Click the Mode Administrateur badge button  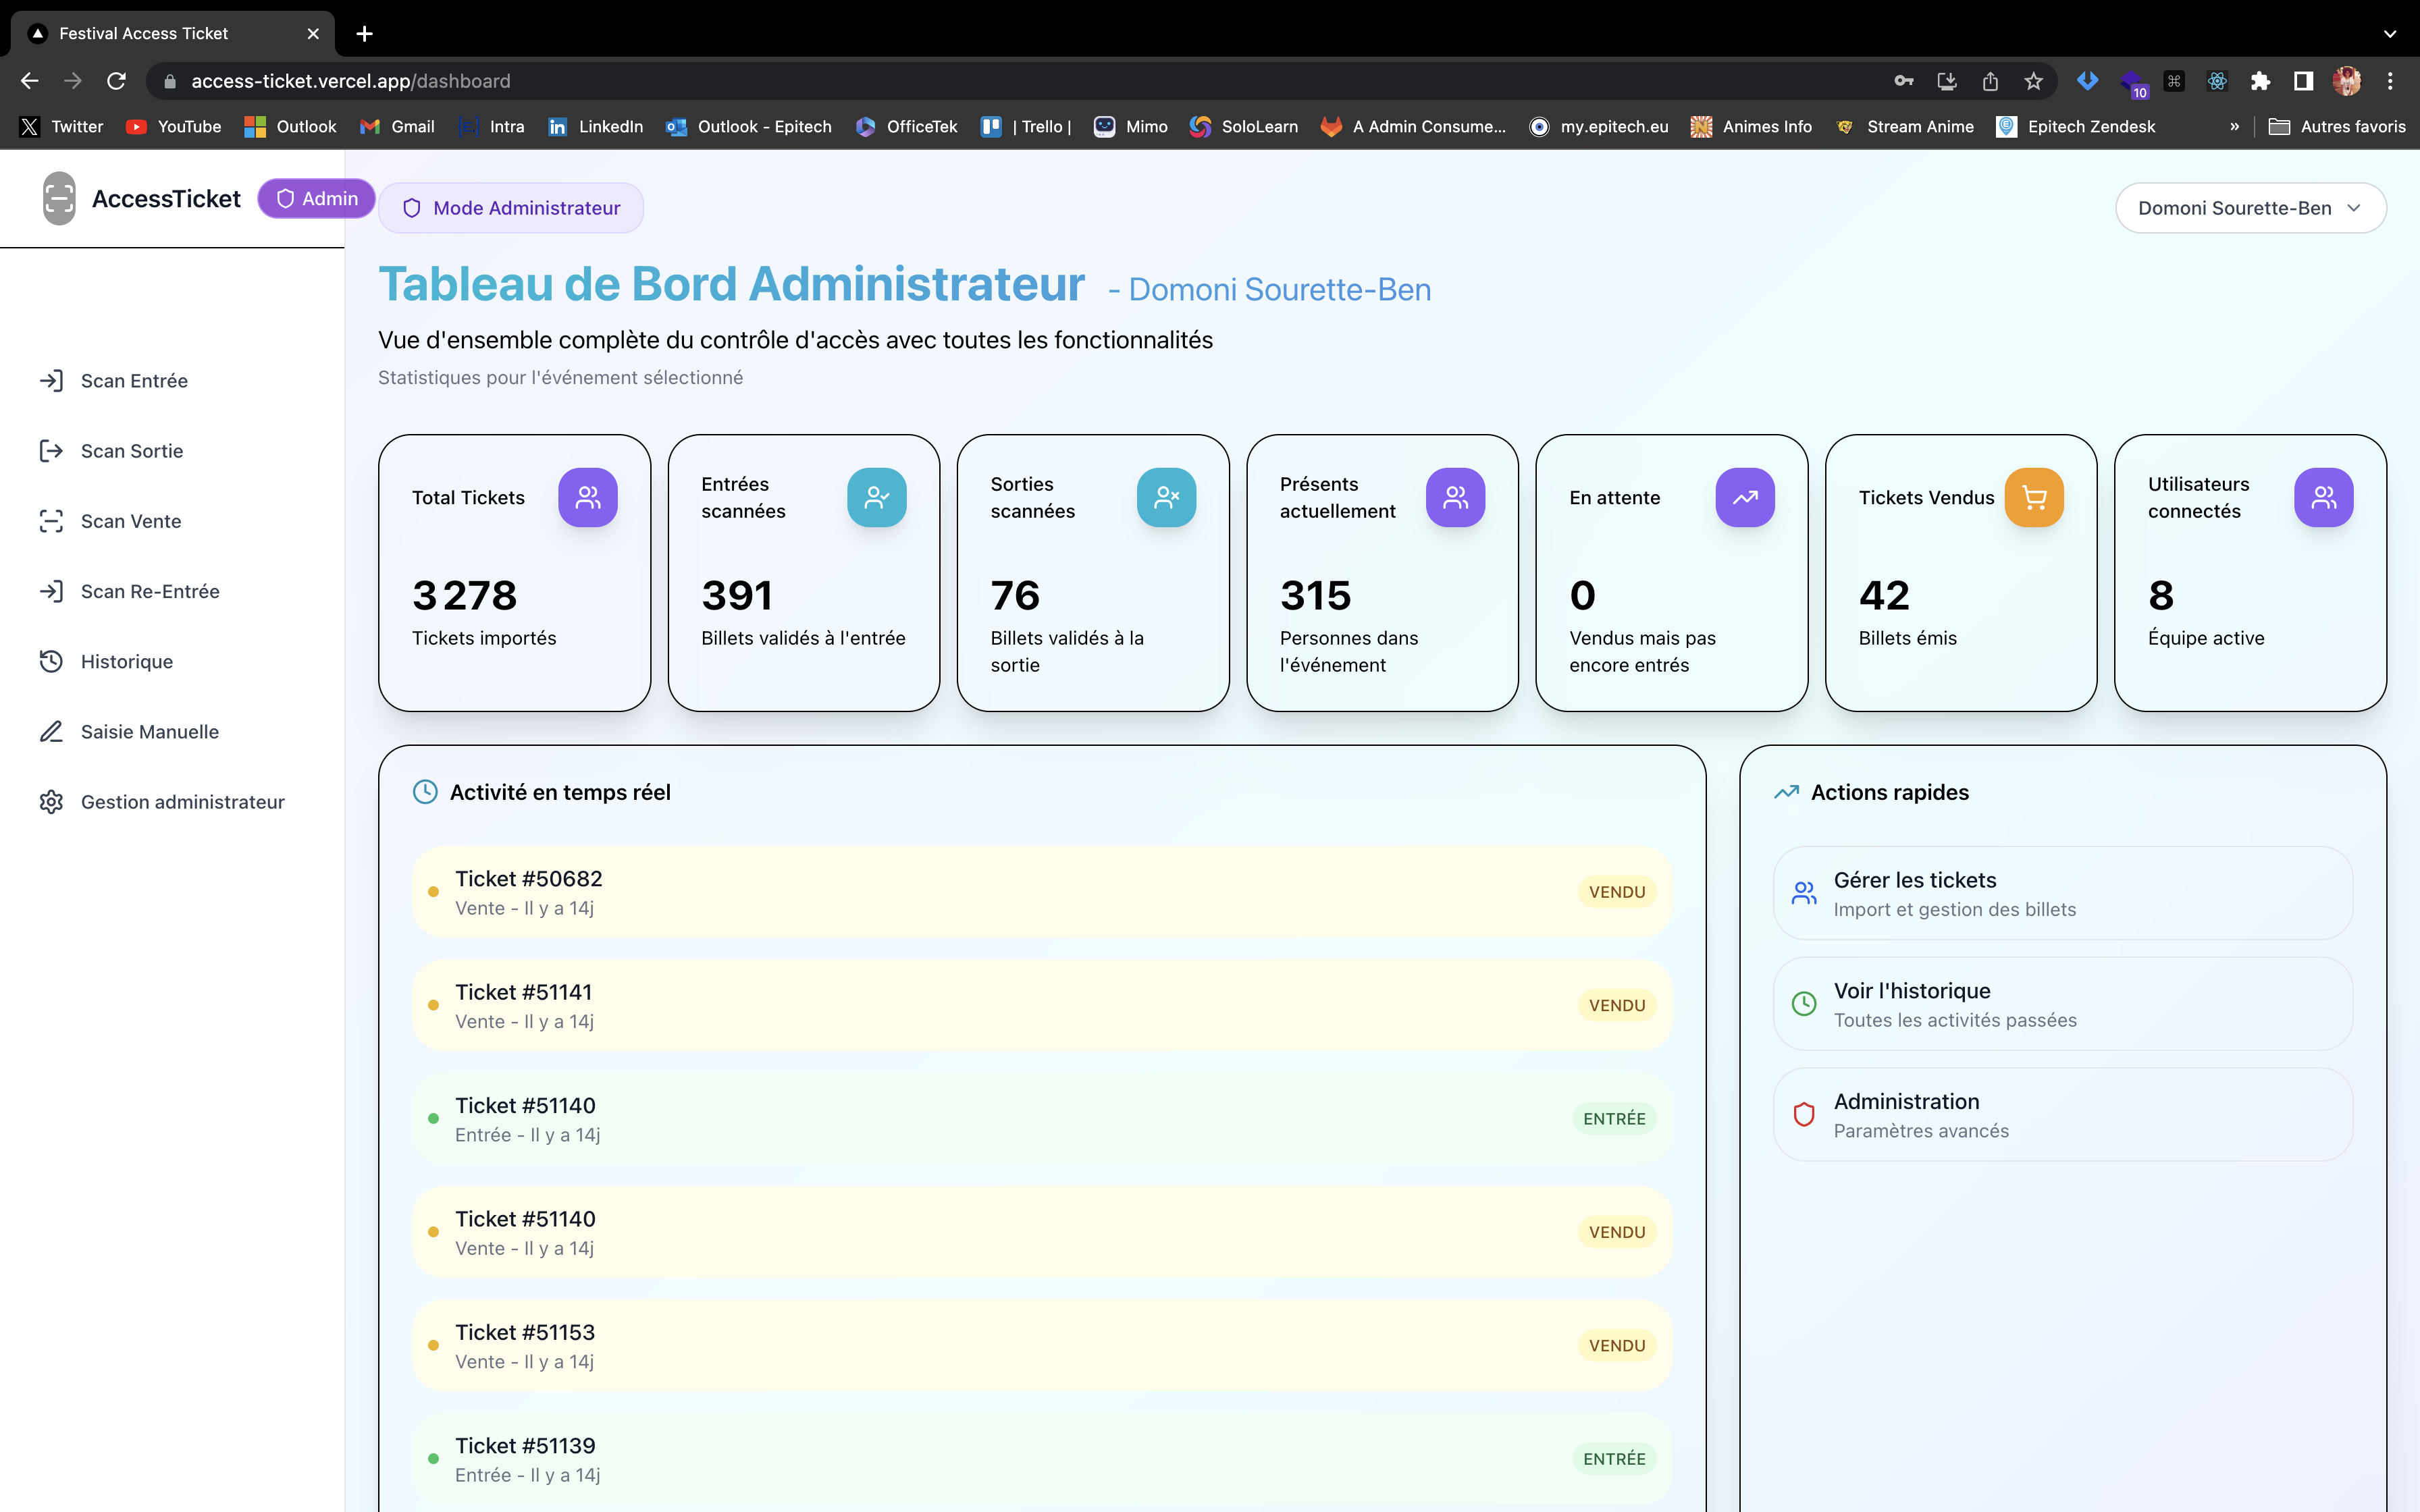[x=511, y=208]
